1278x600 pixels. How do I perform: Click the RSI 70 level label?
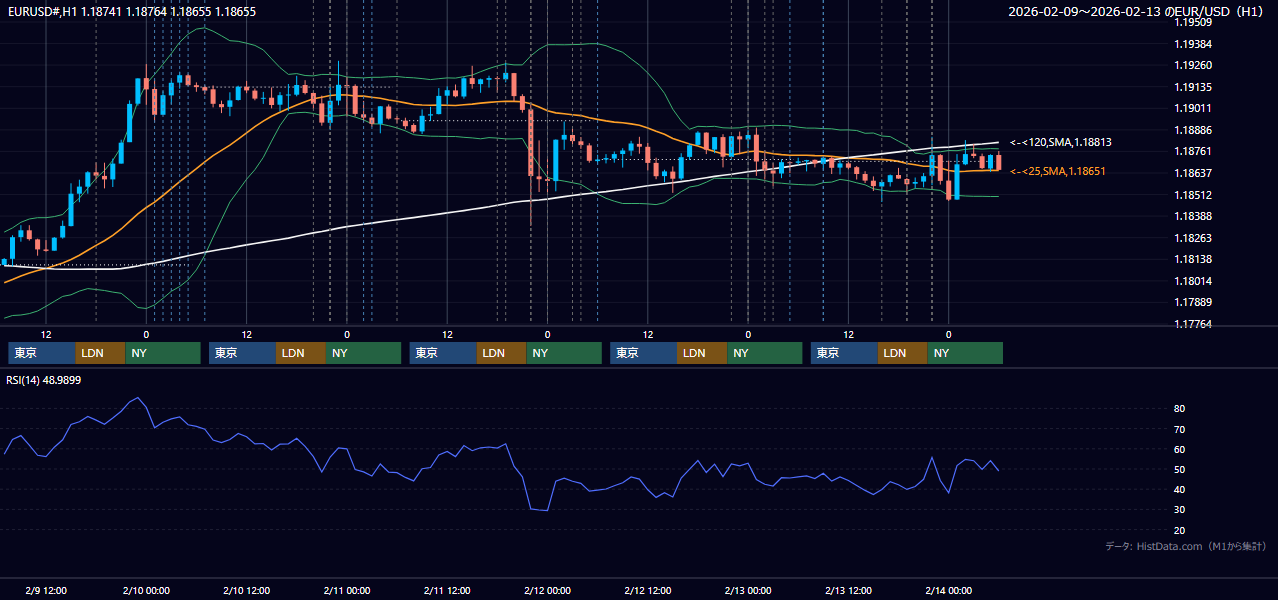click(x=1180, y=429)
